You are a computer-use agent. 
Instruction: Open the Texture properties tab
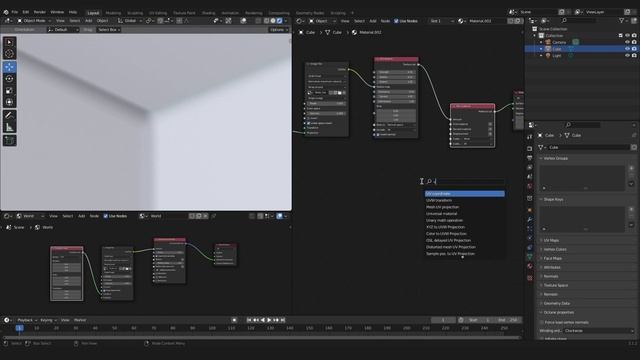[530, 278]
